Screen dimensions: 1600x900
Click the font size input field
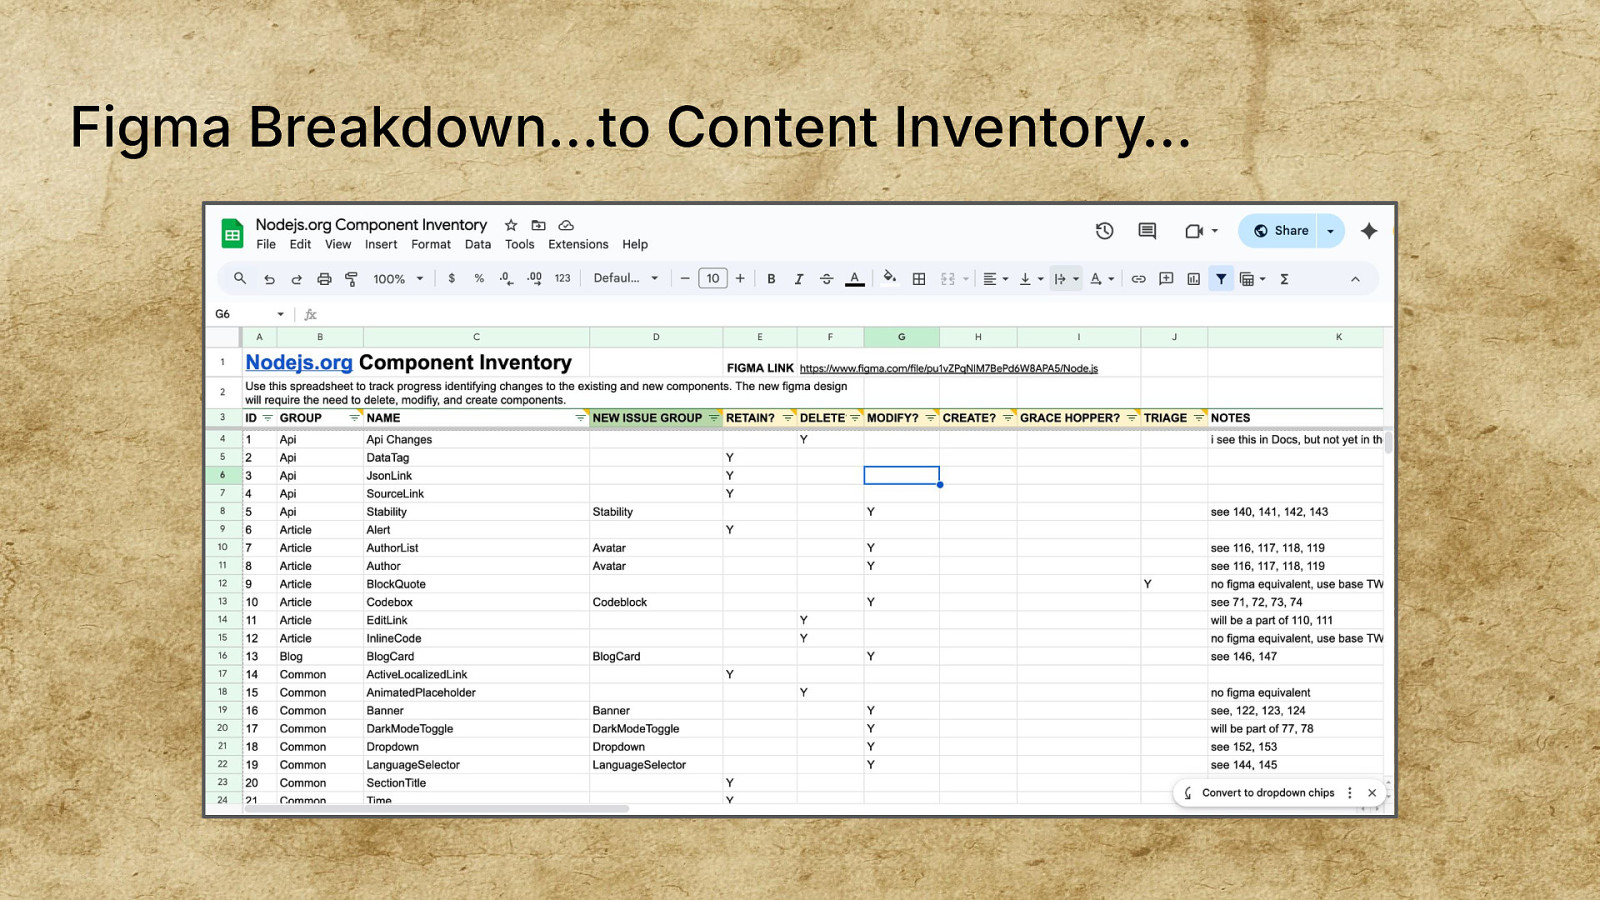[x=712, y=279]
